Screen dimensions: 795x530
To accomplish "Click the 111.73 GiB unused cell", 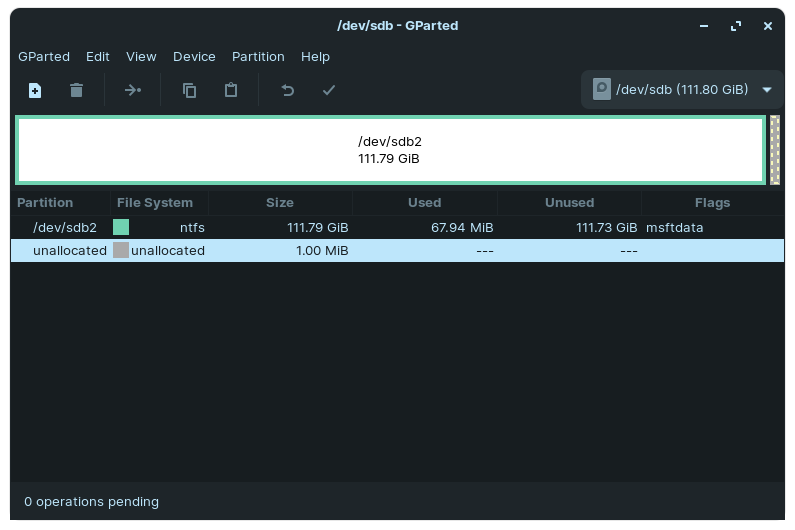I will (607, 228).
